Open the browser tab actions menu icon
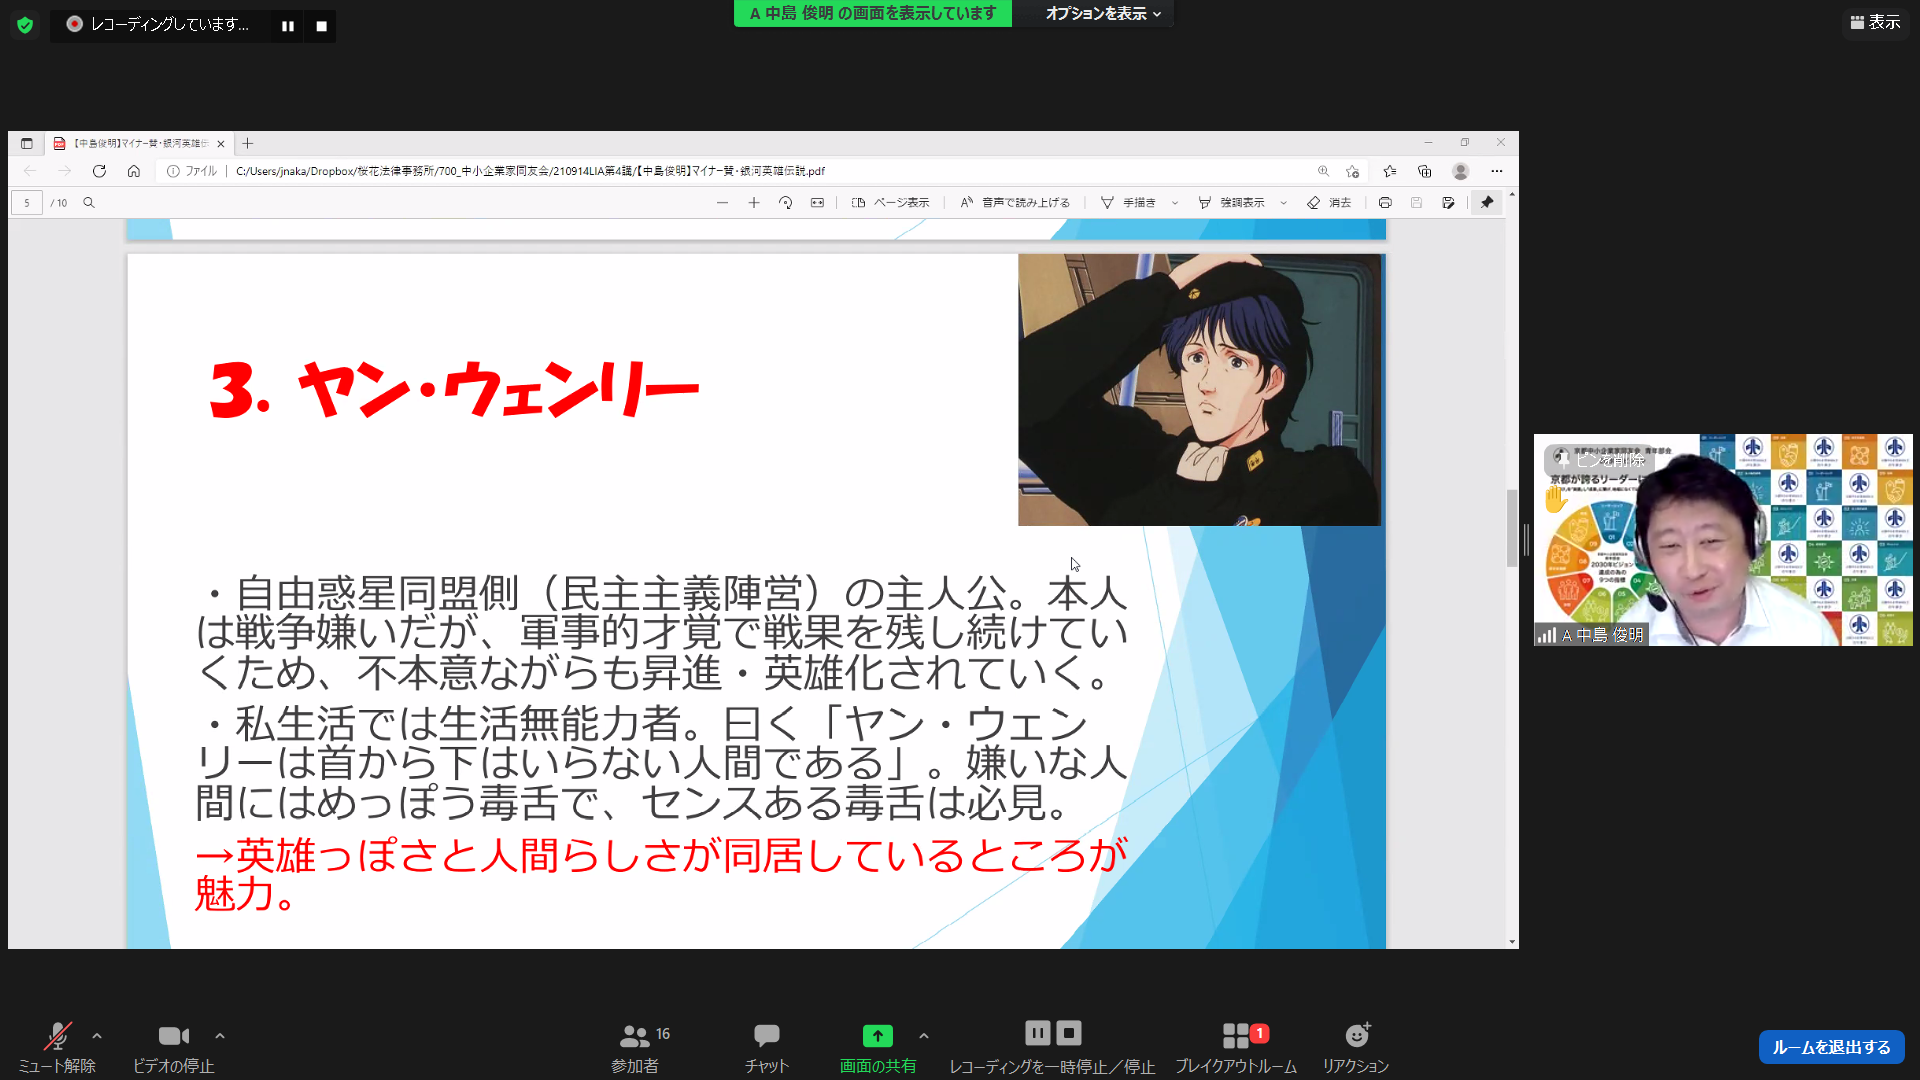Image resolution: width=1920 pixels, height=1080 pixels. point(27,144)
